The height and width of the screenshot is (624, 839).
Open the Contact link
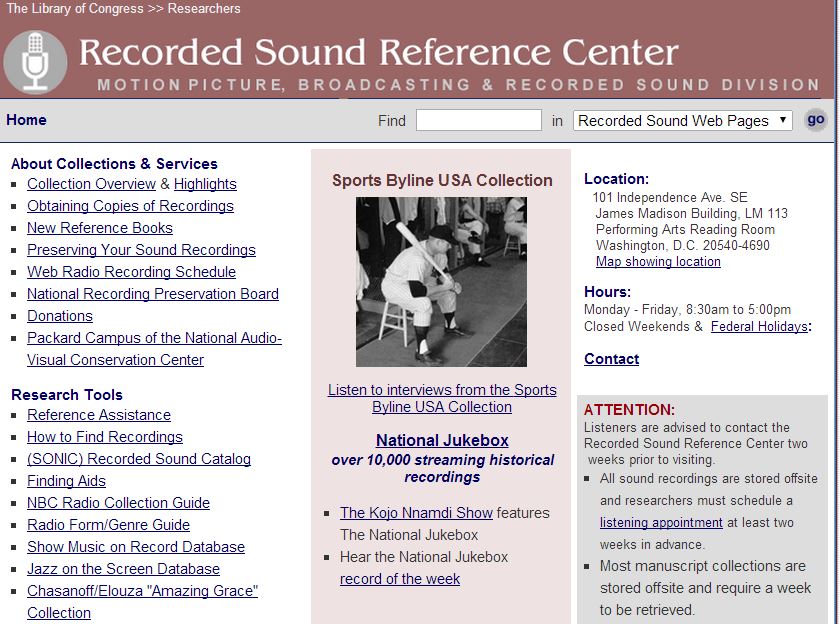pos(612,359)
